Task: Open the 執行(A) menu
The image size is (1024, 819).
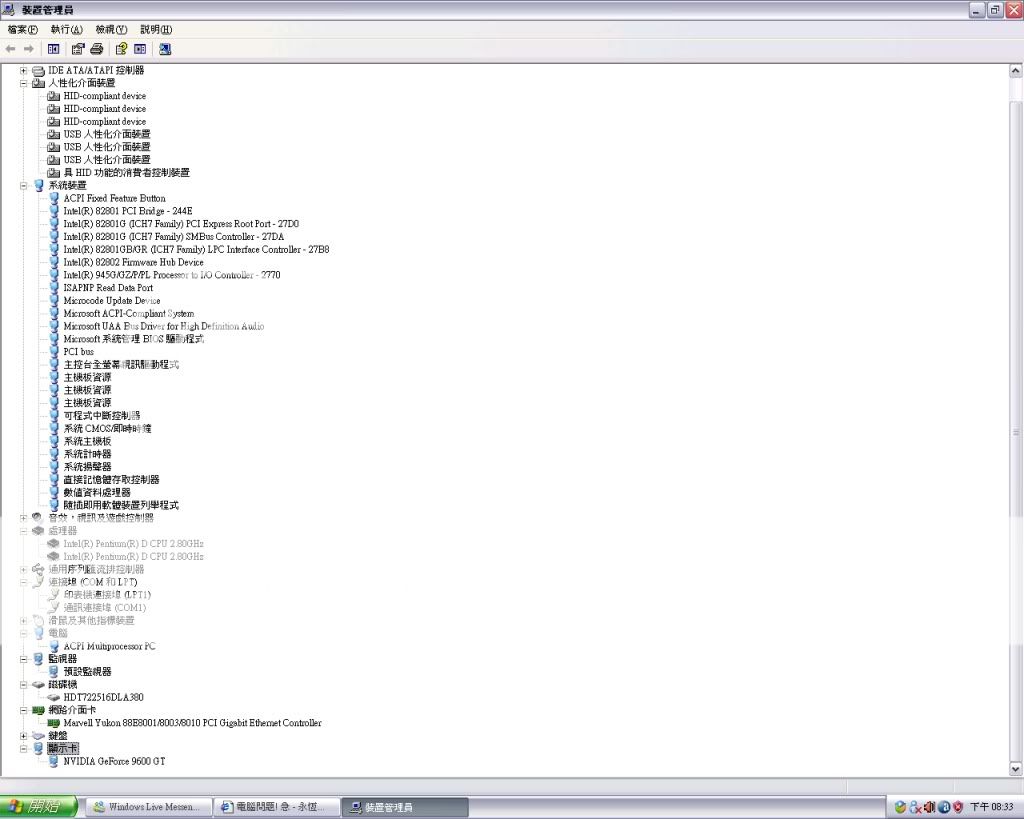Action: point(67,29)
